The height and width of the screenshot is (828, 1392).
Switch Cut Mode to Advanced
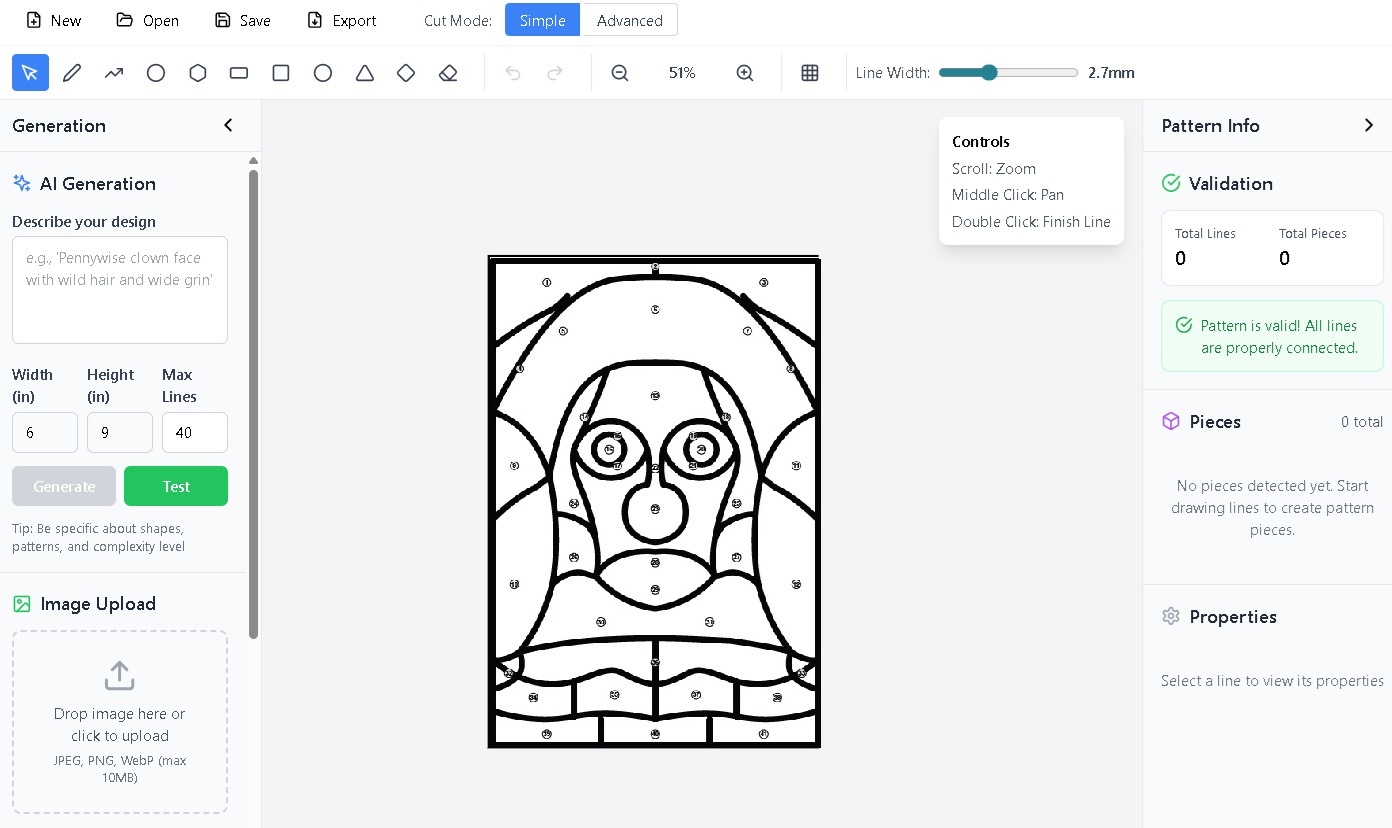629,20
